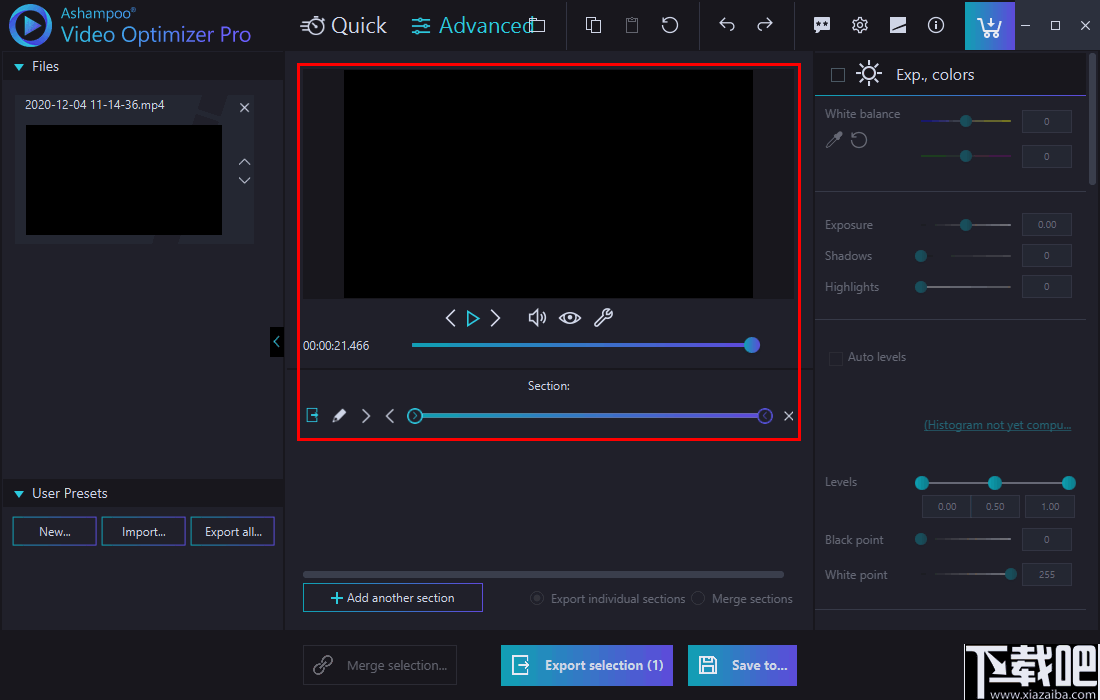The width and height of the screenshot is (1100, 700).
Task: Select the Export individual sections option
Action: pyautogui.click(x=537, y=598)
